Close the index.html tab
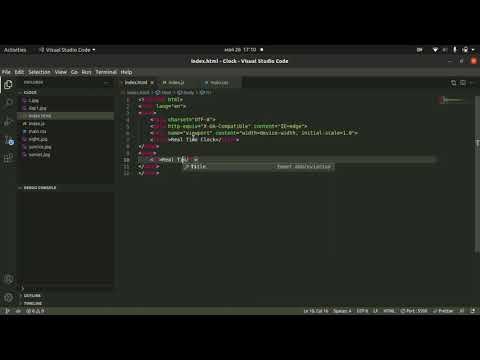Viewport: 480px width, 360px height. (x=152, y=83)
